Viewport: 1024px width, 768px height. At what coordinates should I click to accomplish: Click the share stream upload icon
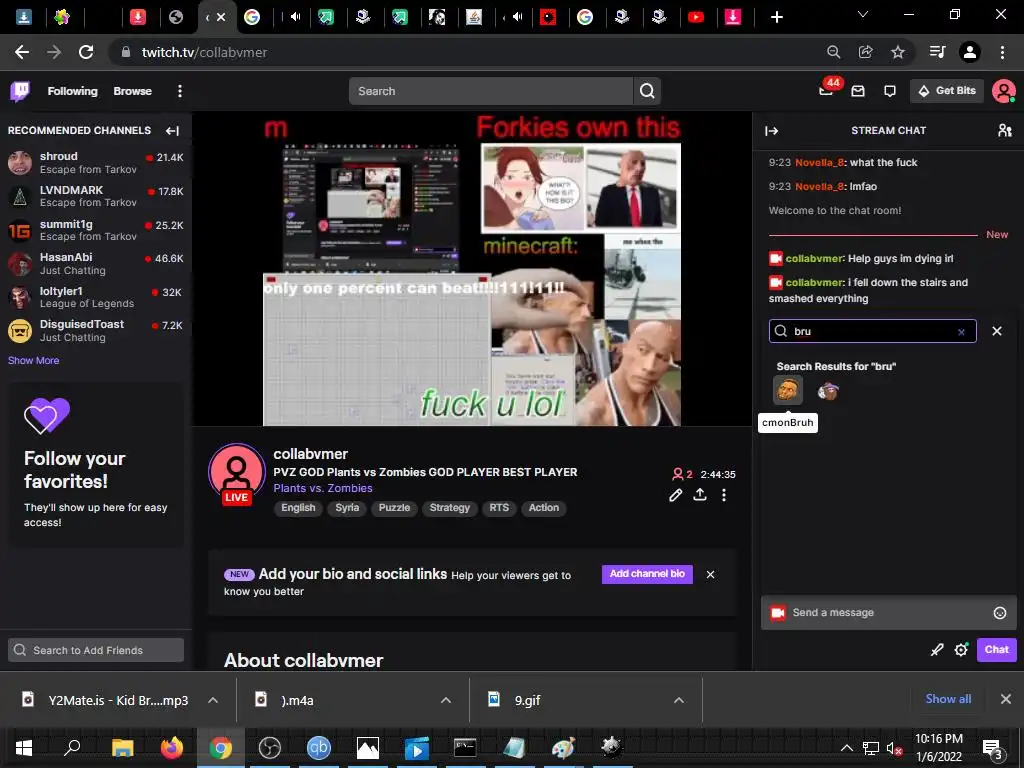[x=700, y=495]
